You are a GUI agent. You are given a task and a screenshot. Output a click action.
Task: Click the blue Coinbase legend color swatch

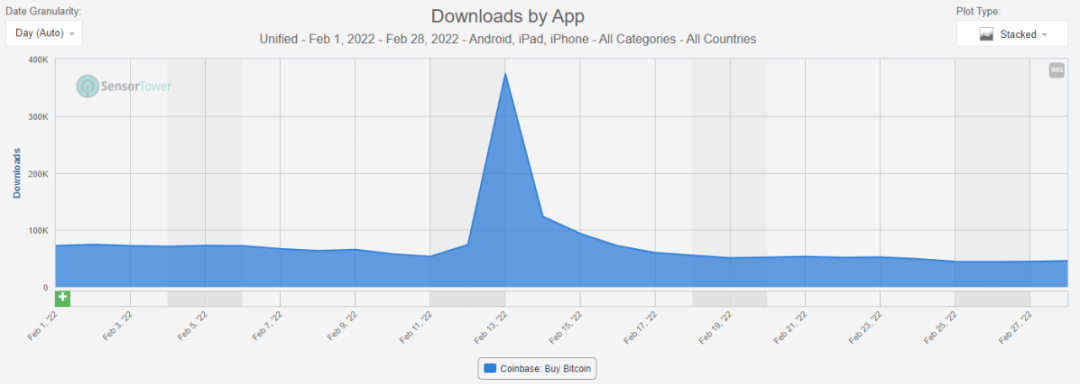[x=490, y=368]
